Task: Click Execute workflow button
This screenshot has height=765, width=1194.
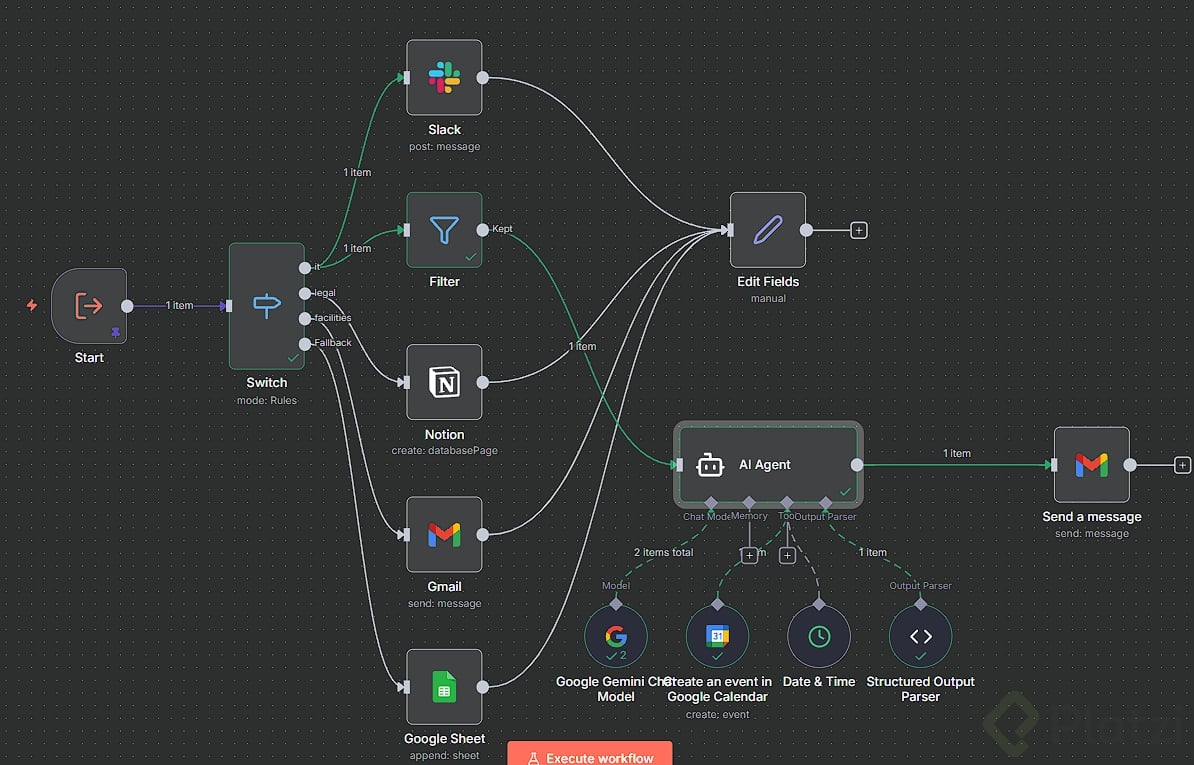Action: [x=590, y=754]
